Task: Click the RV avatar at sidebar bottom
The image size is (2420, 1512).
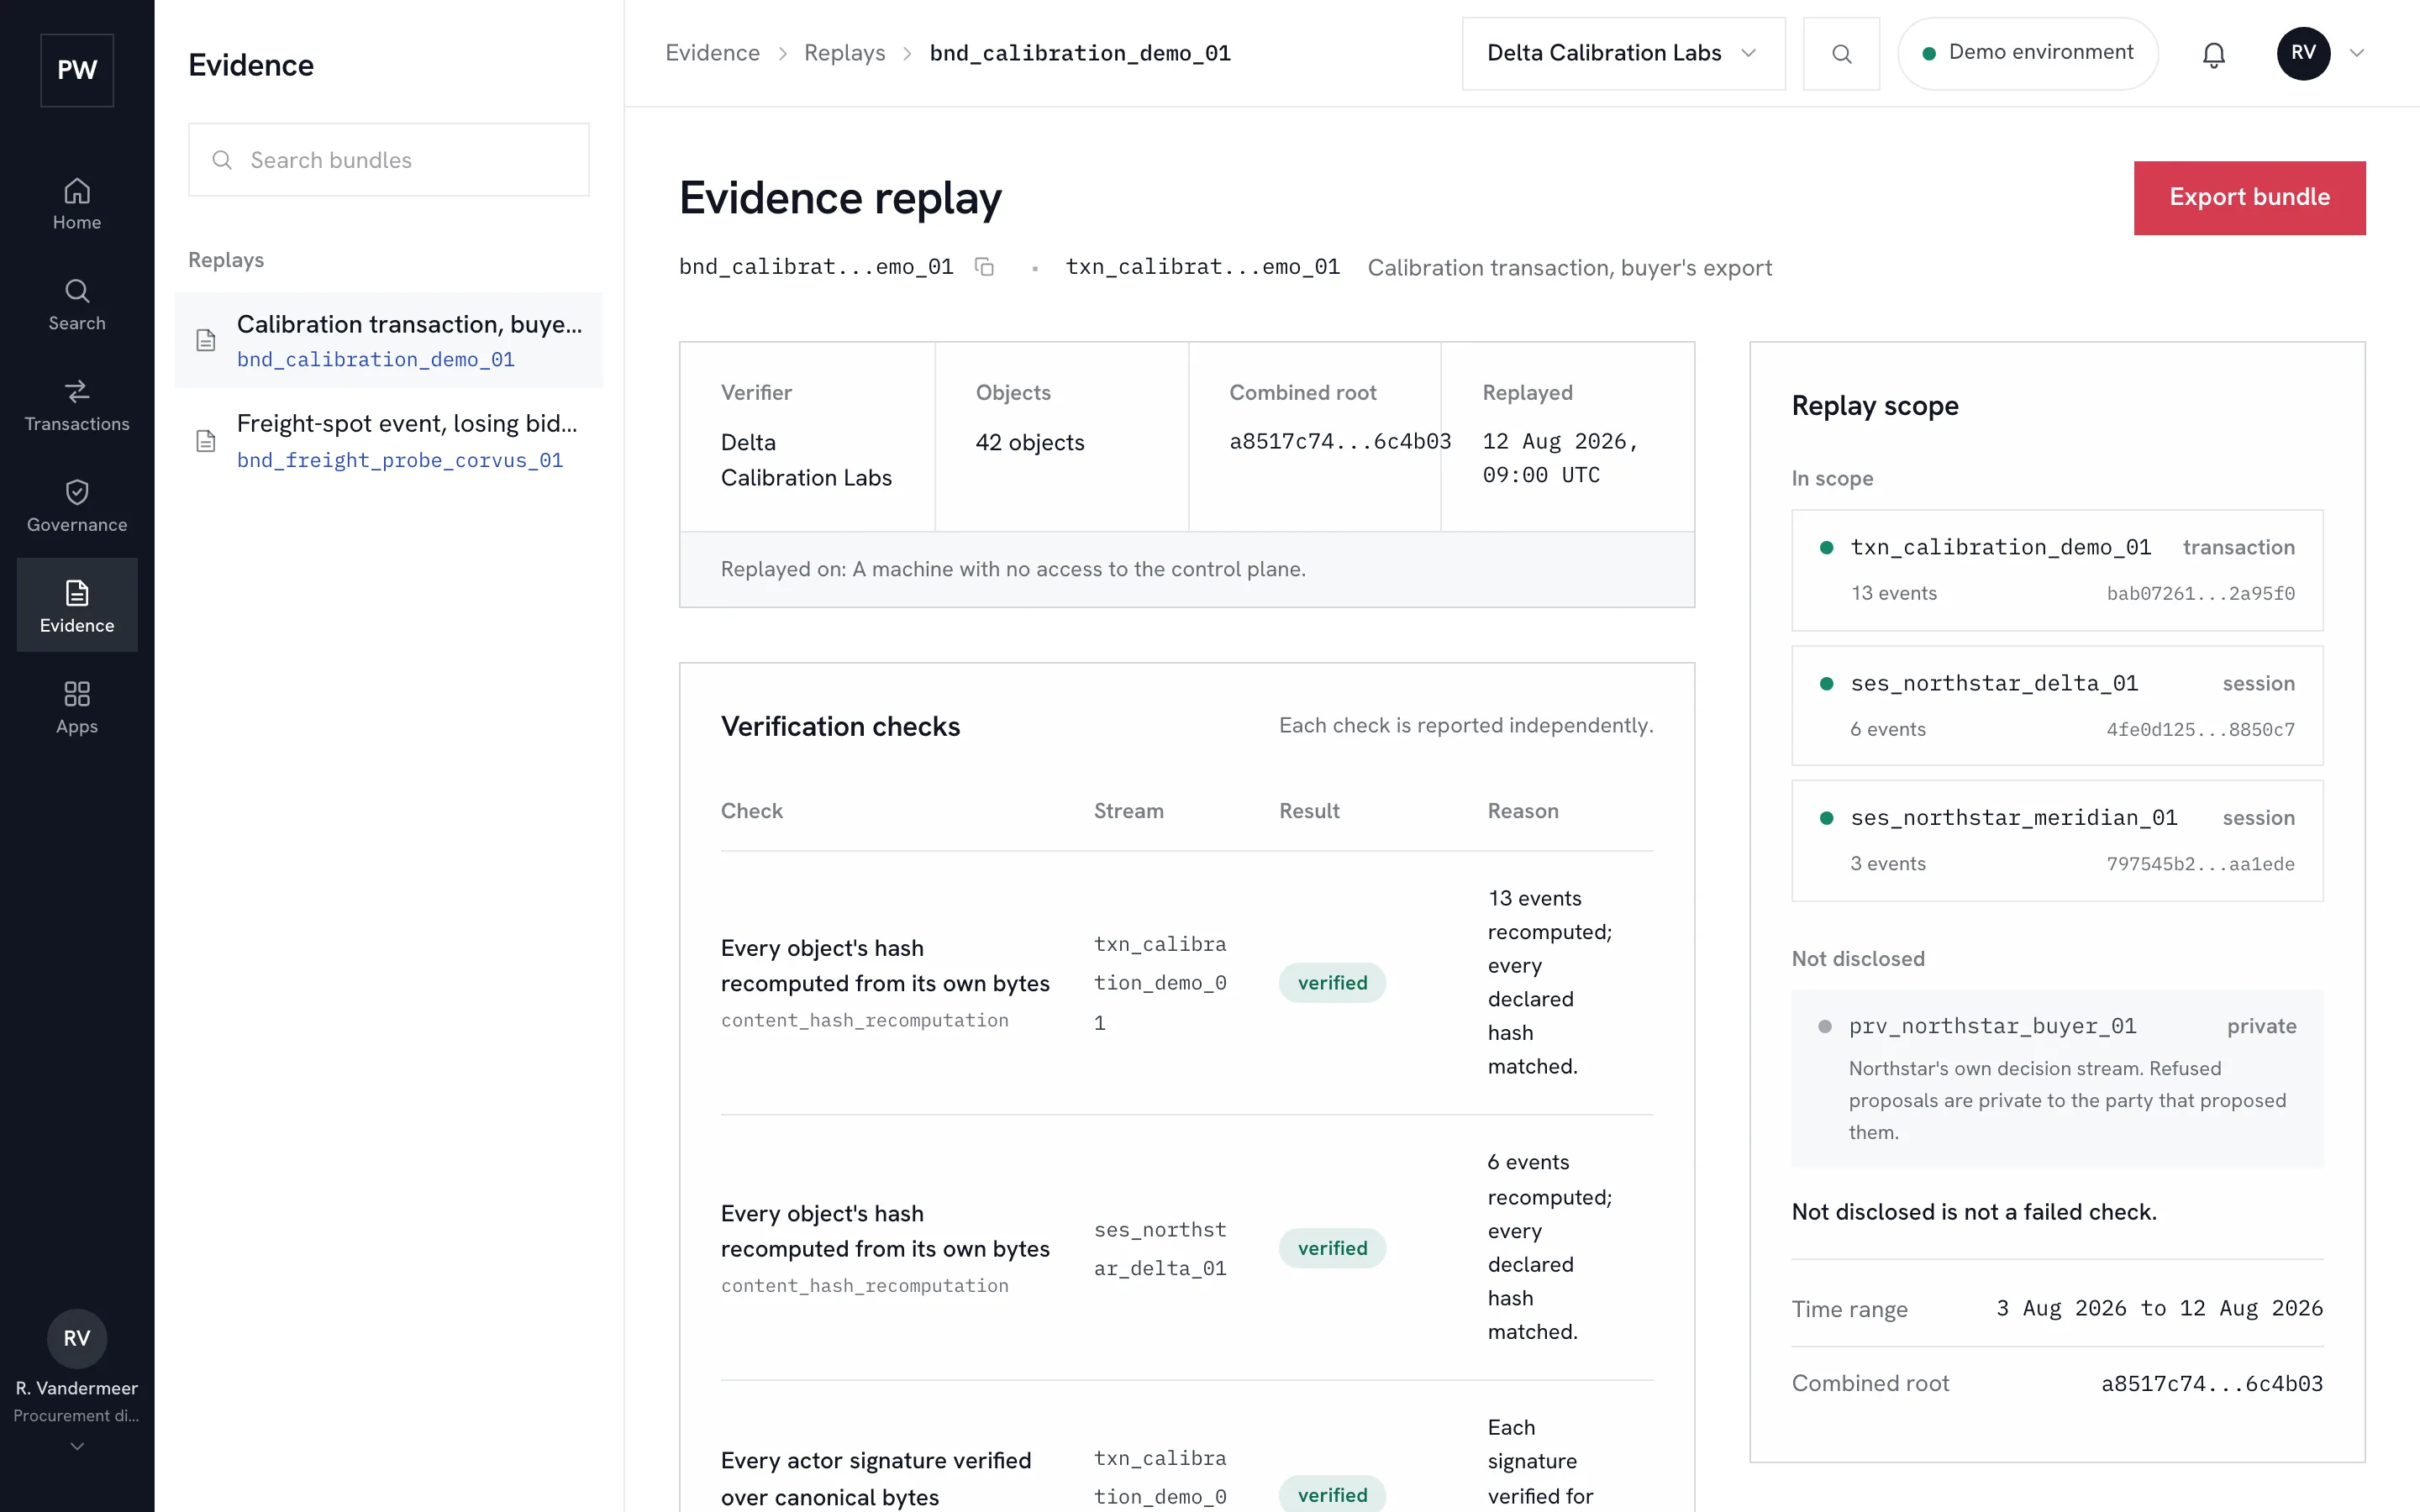Action: [77, 1338]
